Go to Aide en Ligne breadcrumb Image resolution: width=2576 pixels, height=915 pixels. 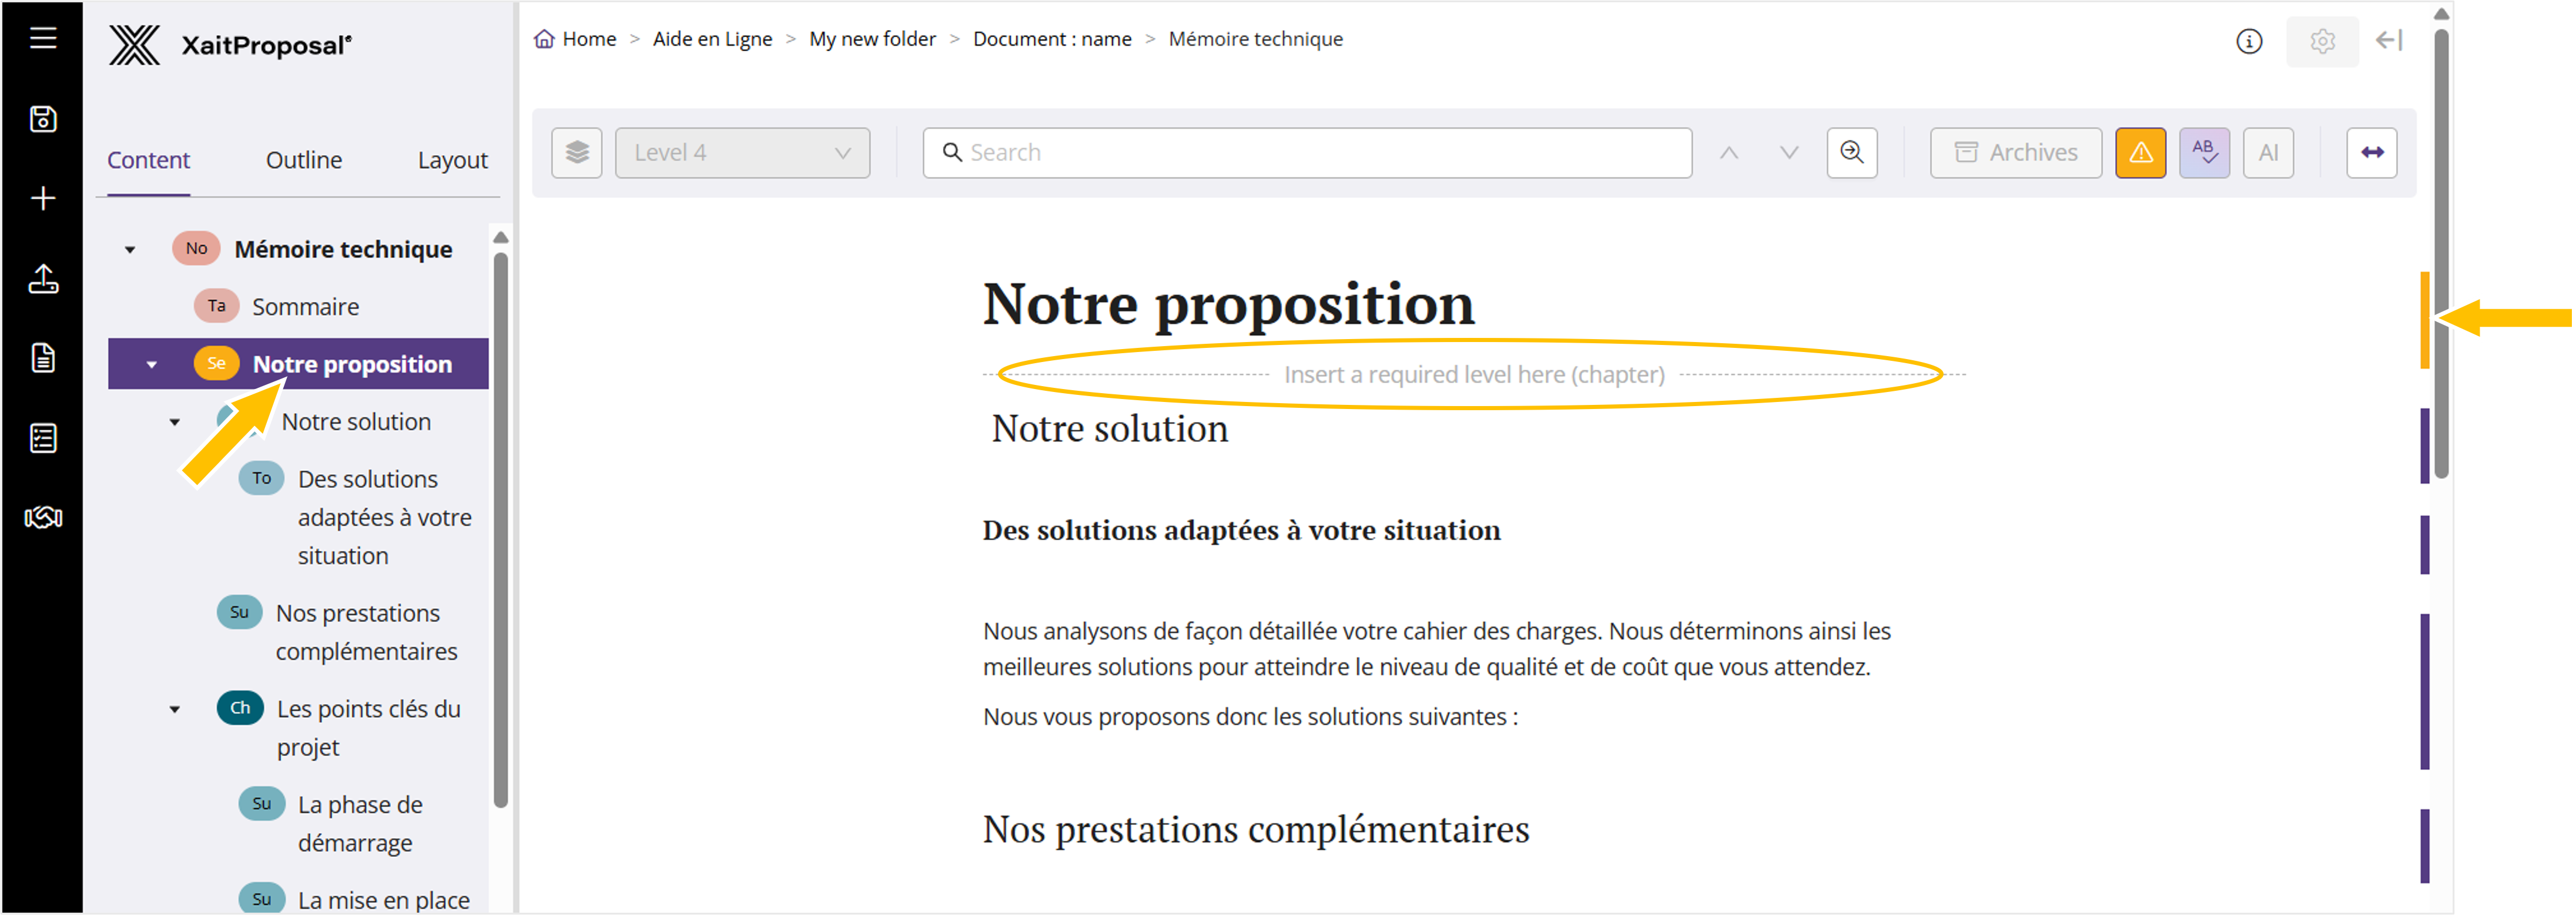[712, 39]
